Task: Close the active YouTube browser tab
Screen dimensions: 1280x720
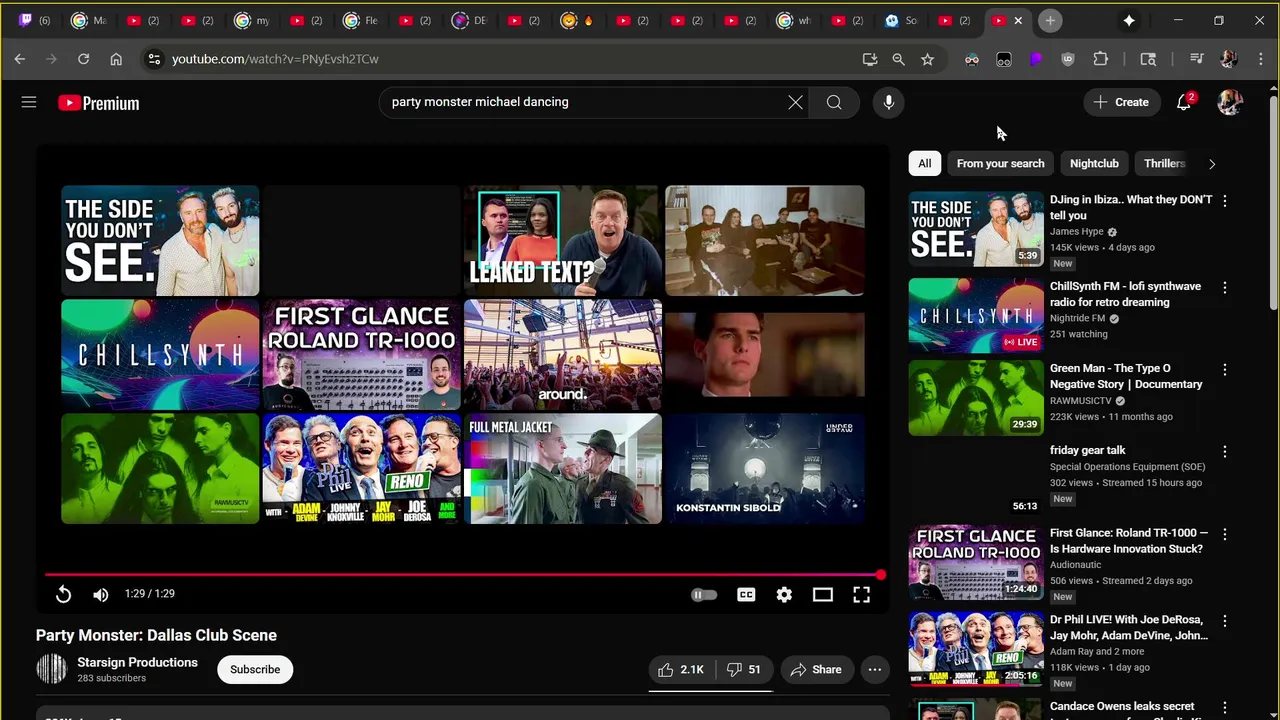Action: pos(1018,20)
